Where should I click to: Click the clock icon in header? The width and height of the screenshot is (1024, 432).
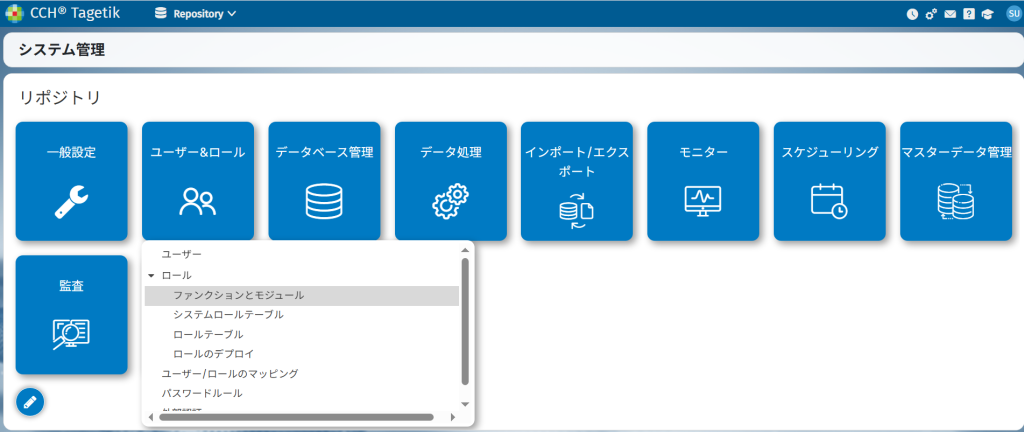click(x=912, y=14)
